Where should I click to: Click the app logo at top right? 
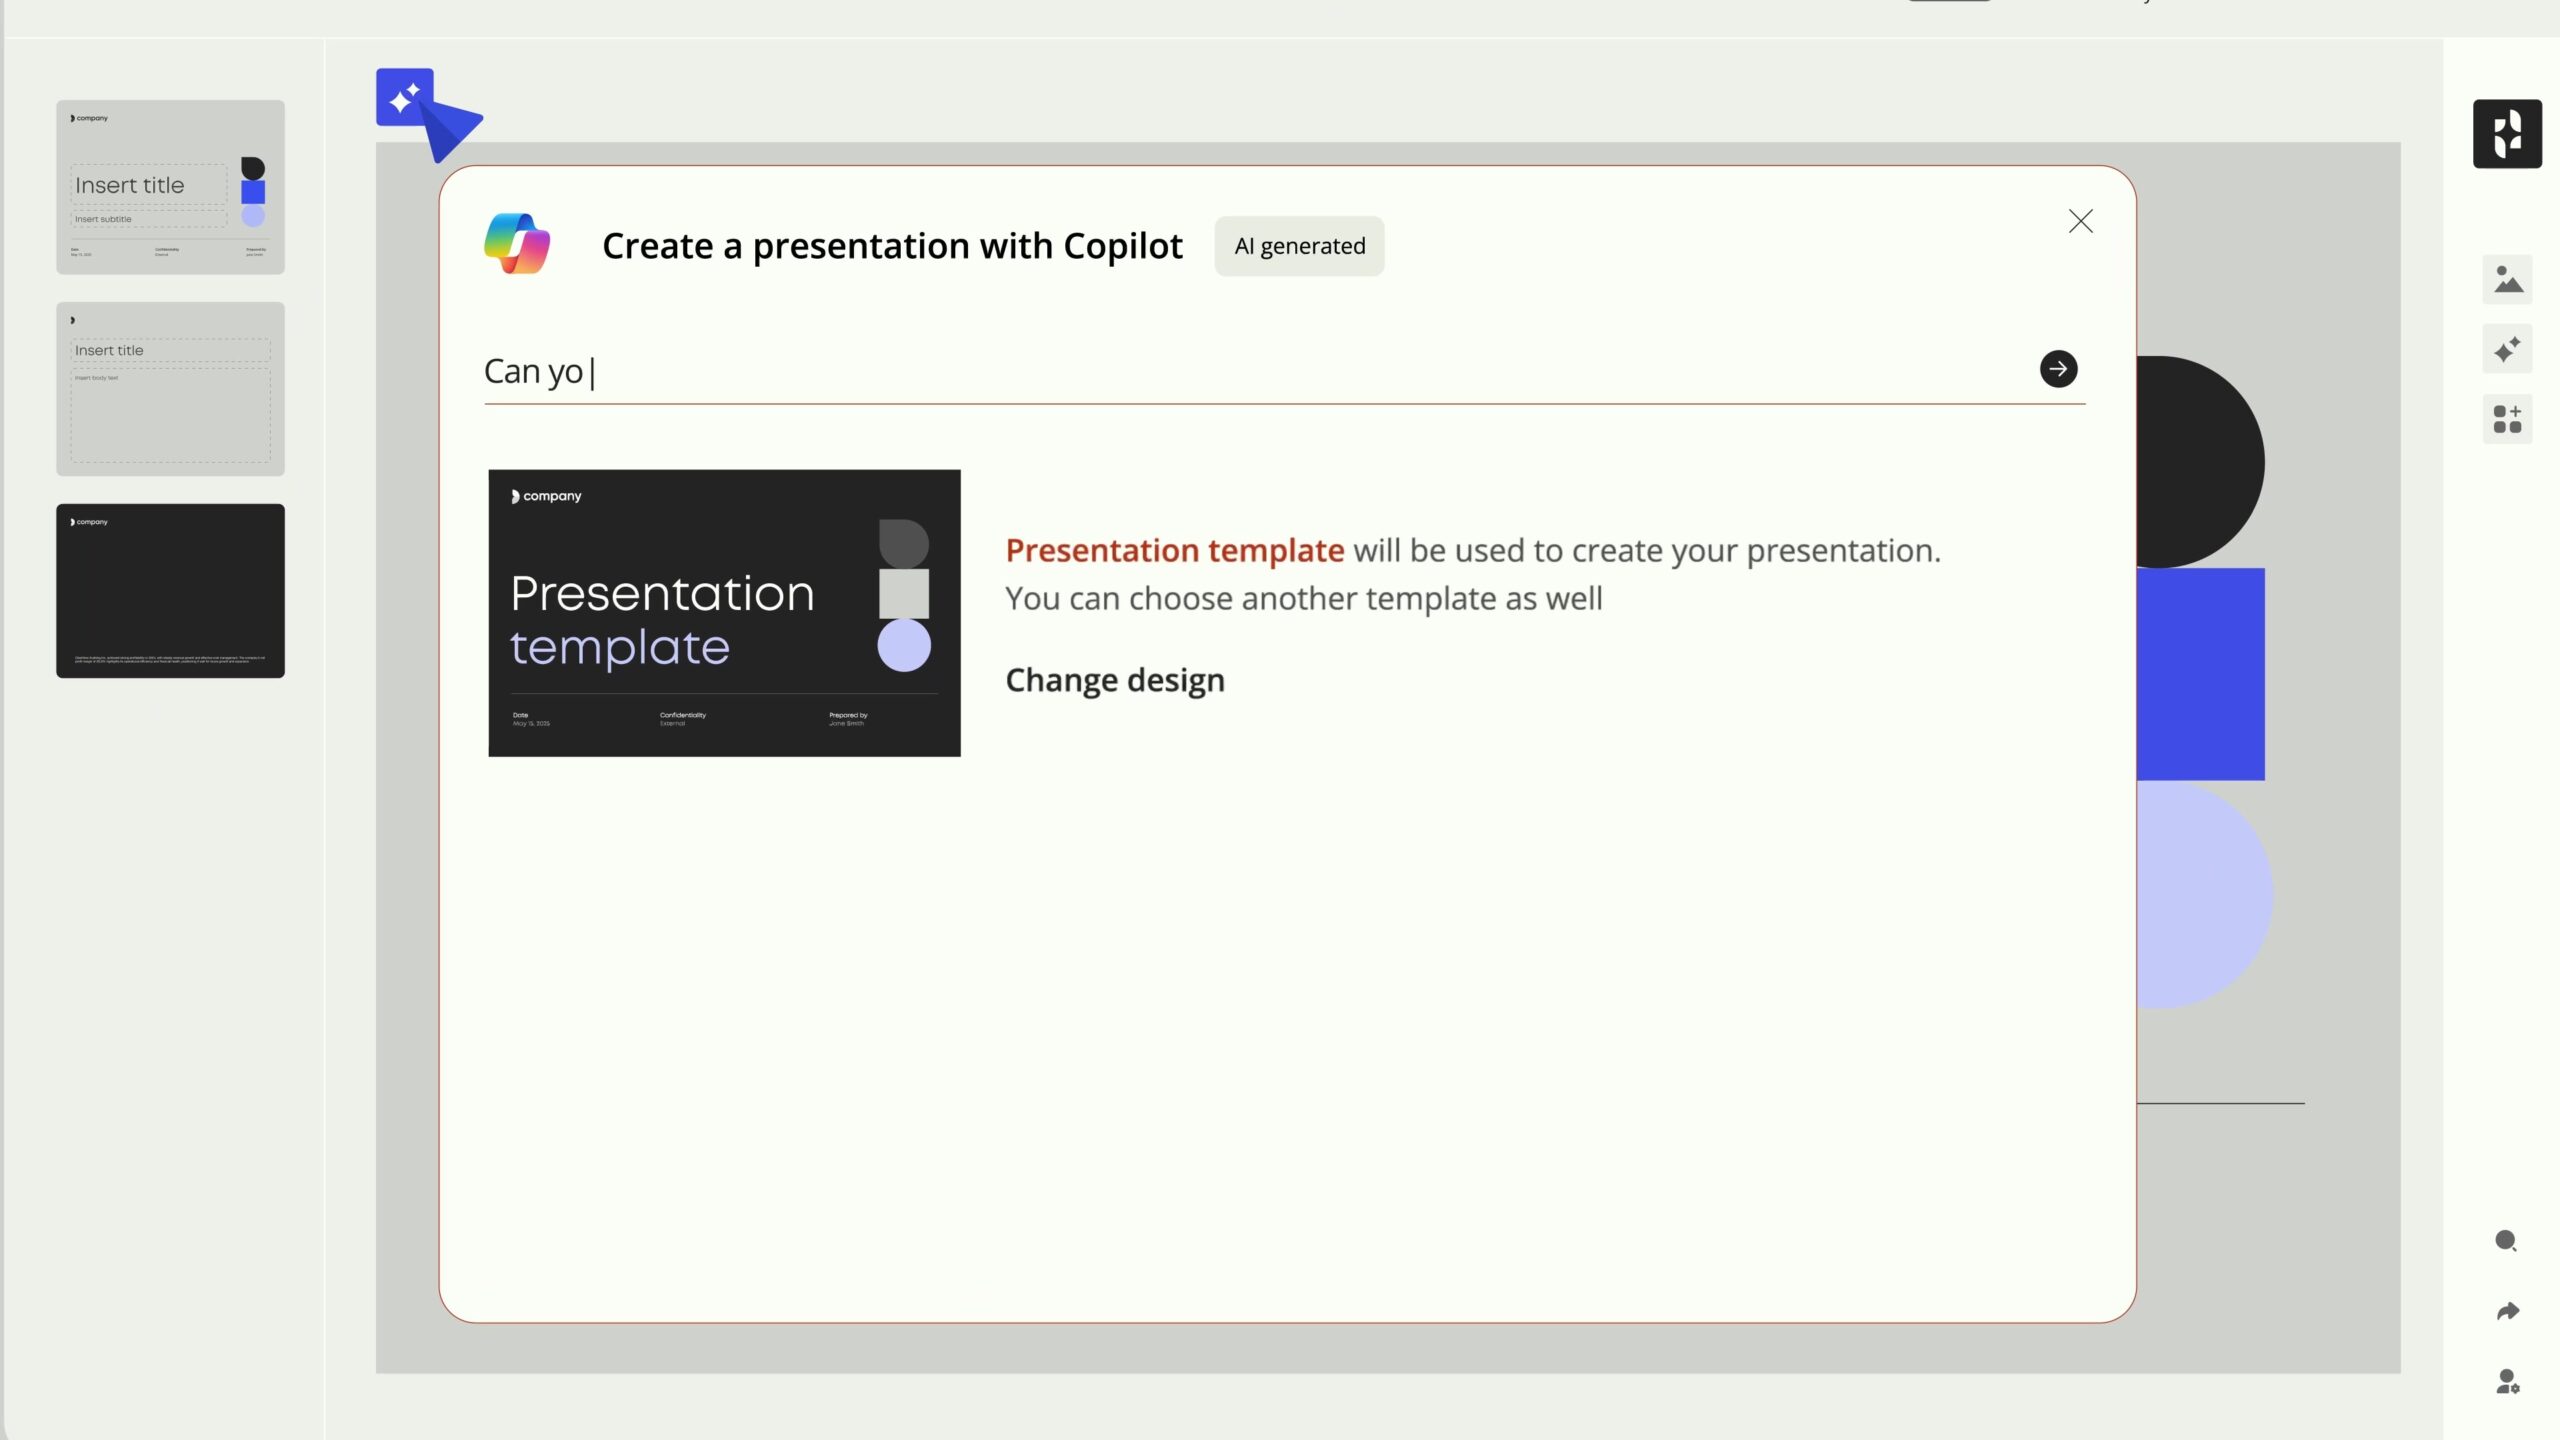(2508, 133)
